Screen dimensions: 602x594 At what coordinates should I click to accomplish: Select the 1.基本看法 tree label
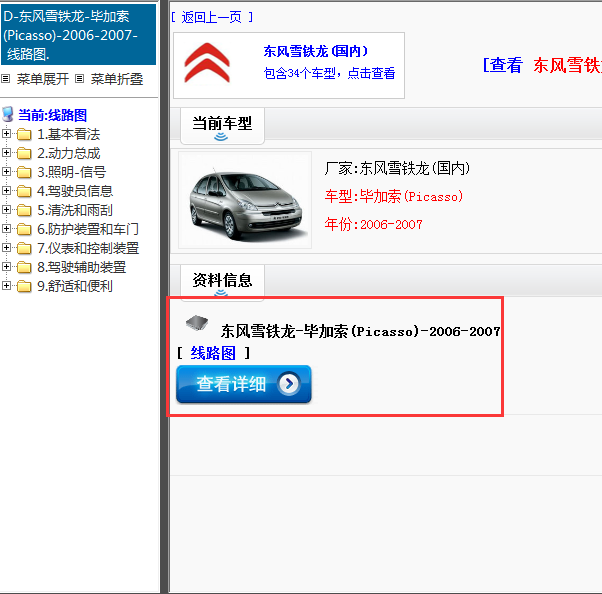(68, 134)
